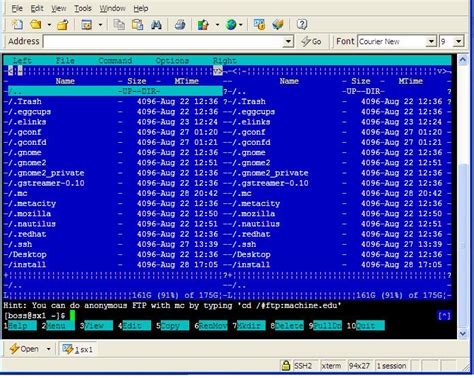Screen dimensions: 474x378
Task: Click the 9 PullDn function key label
Action: [325, 326]
